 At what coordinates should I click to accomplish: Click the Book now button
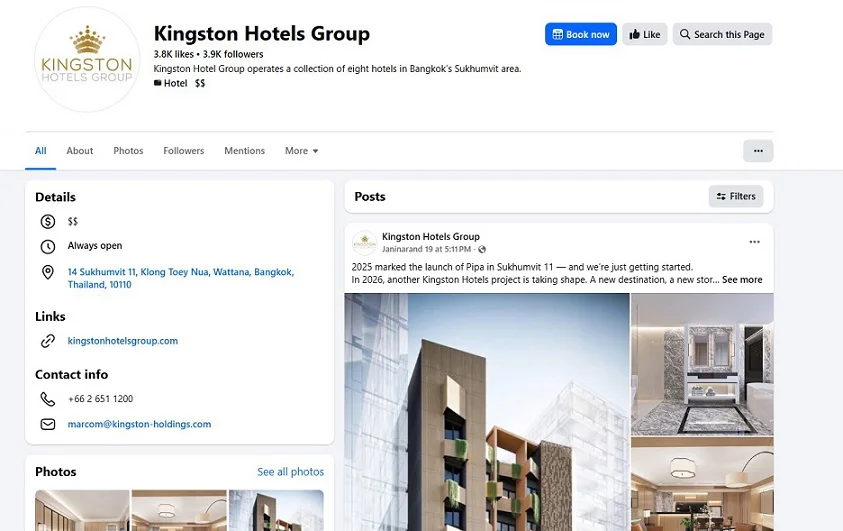581,34
